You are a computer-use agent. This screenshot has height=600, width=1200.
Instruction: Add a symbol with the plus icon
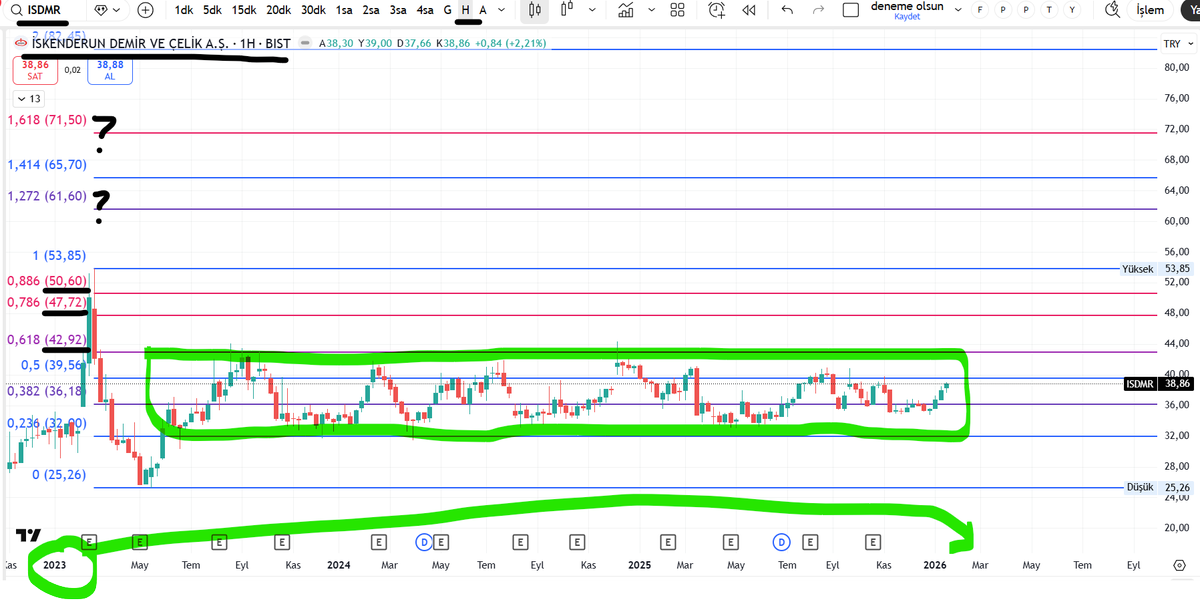pos(146,10)
